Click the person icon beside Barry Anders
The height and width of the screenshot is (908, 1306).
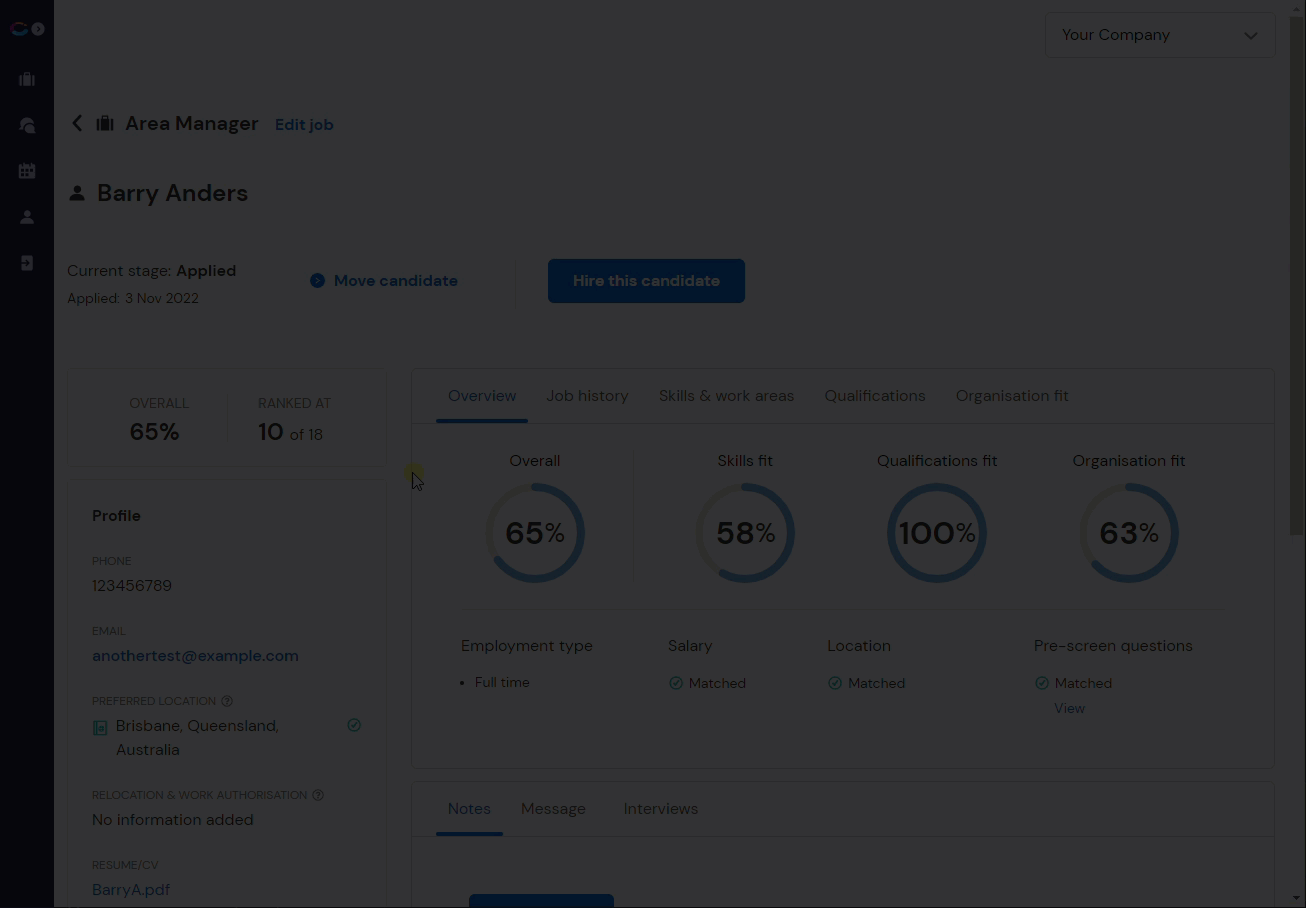click(77, 193)
